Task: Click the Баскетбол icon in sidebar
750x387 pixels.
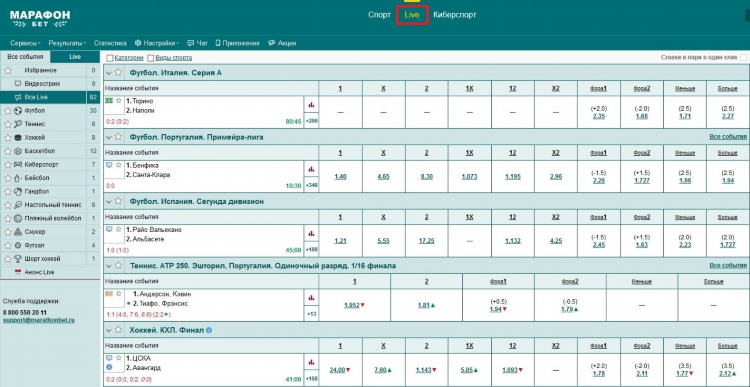Action: (x=18, y=151)
